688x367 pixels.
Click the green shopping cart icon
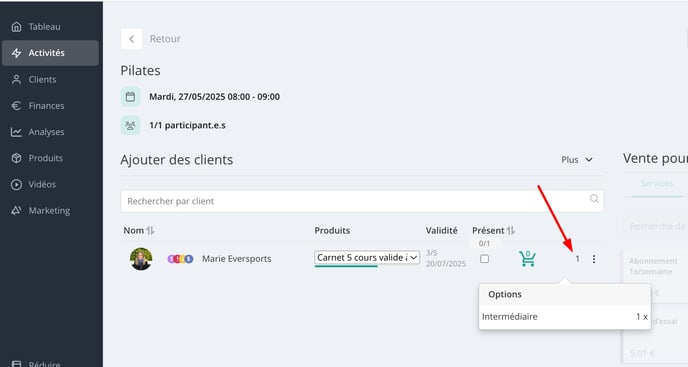[x=527, y=259]
